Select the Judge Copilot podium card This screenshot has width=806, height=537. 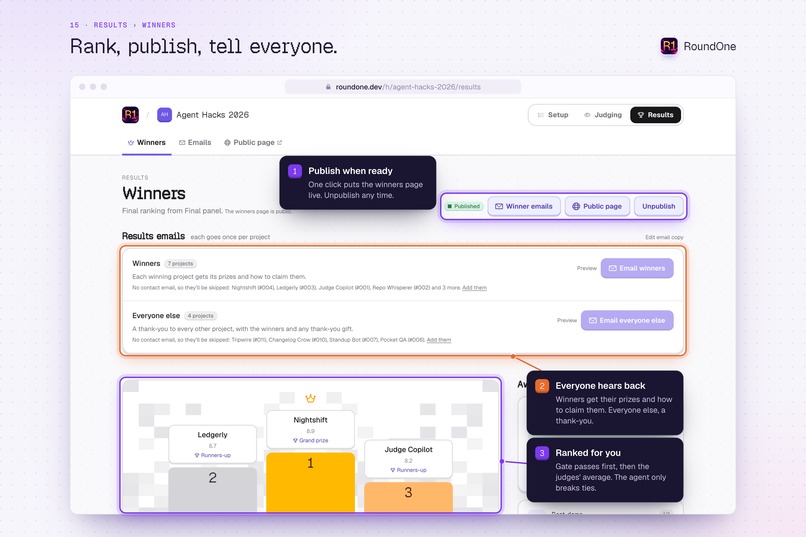(408, 459)
